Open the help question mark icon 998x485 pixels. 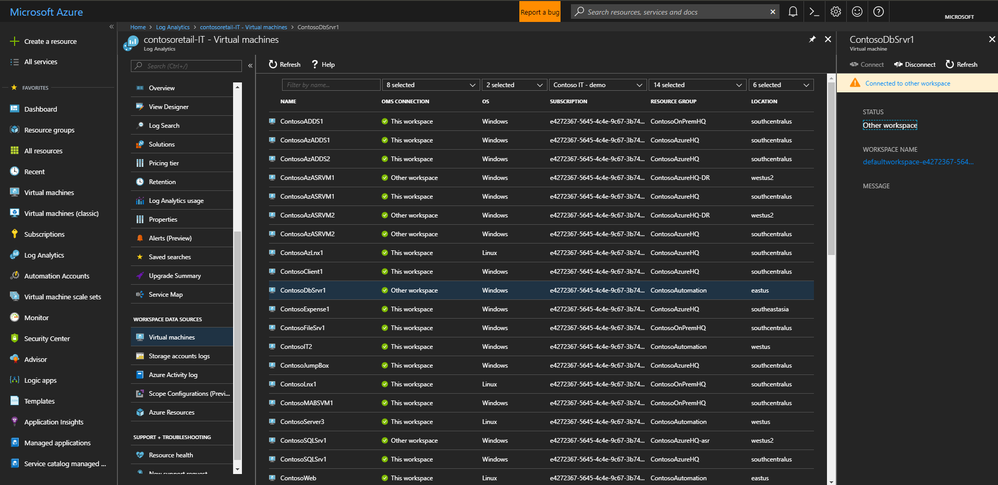(878, 12)
